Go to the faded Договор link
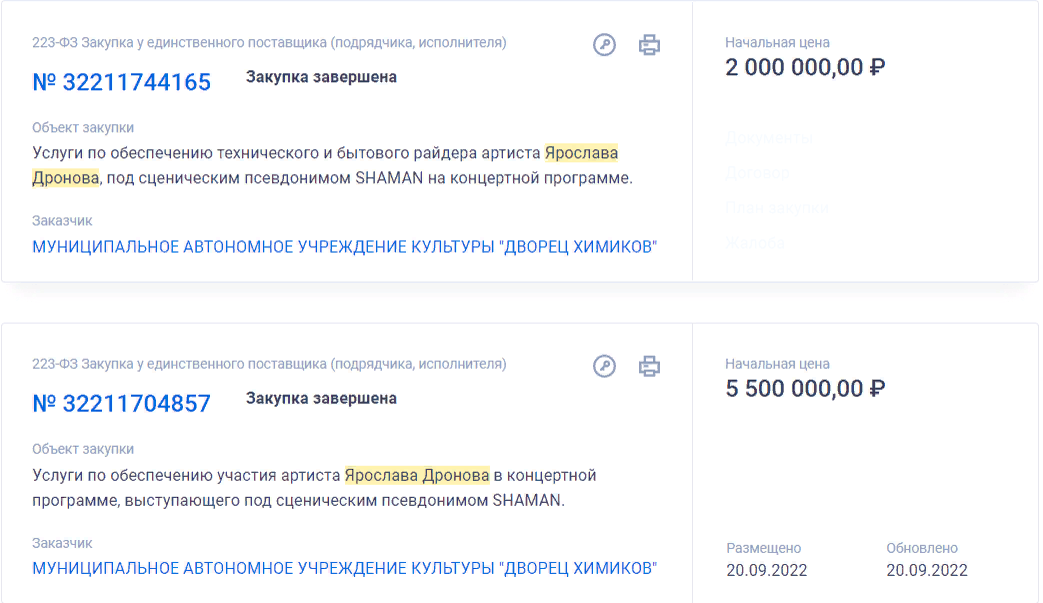 (757, 173)
